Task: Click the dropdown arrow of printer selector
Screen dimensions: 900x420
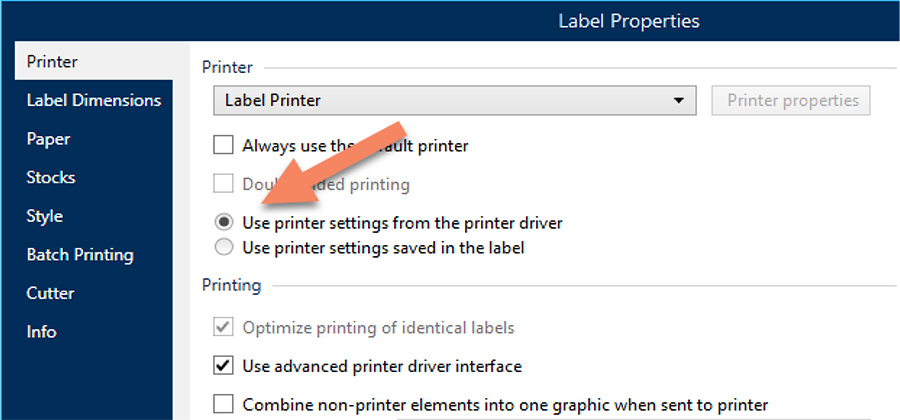Action: pos(678,101)
